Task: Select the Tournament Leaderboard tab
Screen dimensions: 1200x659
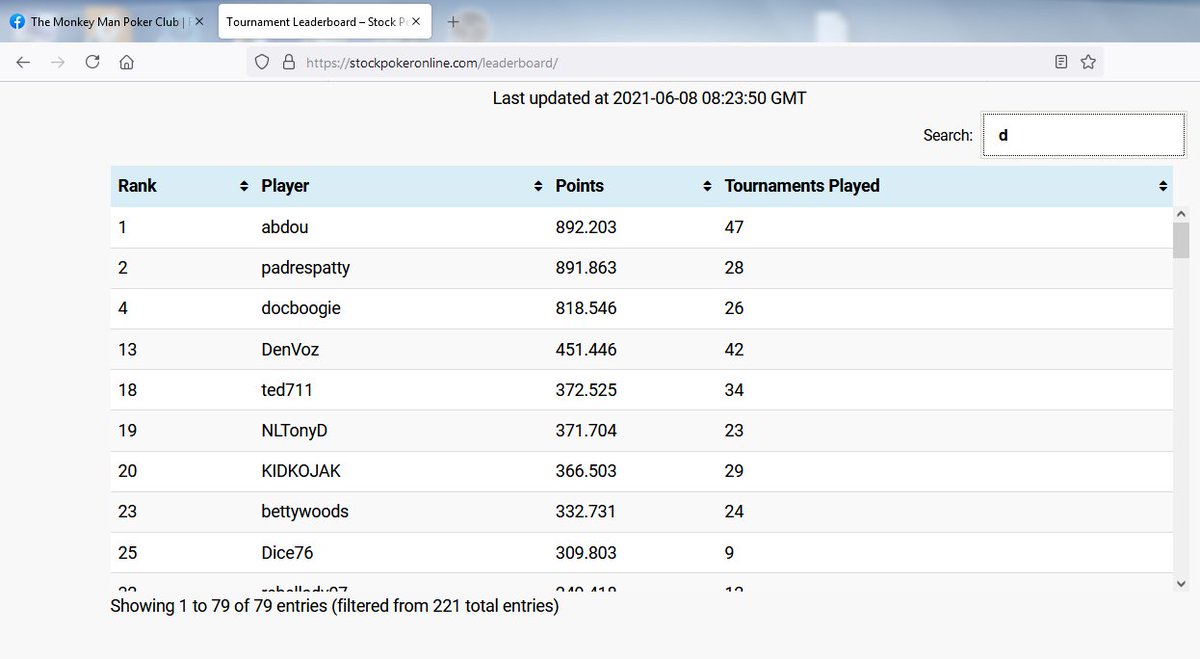Action: (325, 21)
